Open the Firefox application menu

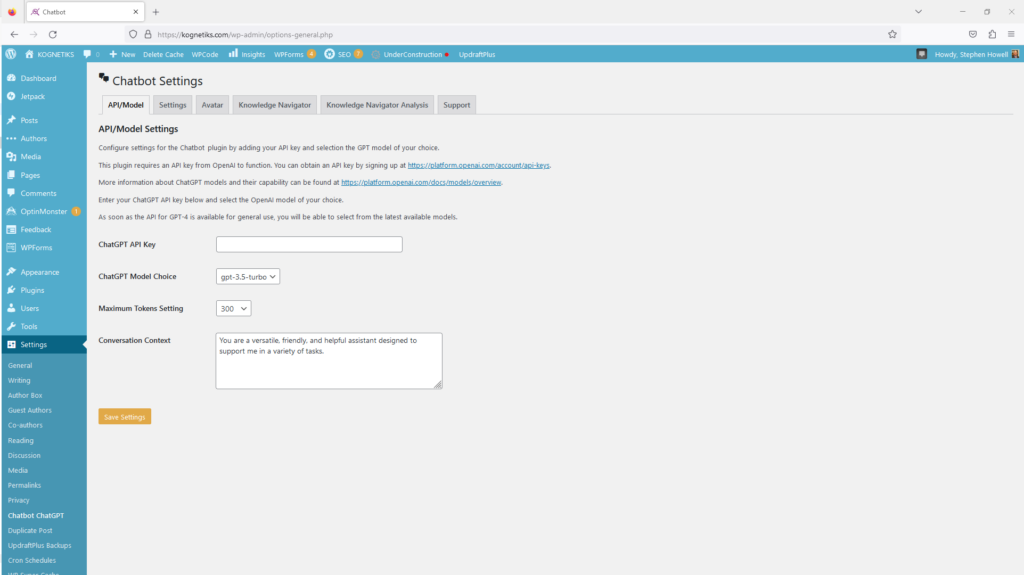click(x=1011, y=35)
